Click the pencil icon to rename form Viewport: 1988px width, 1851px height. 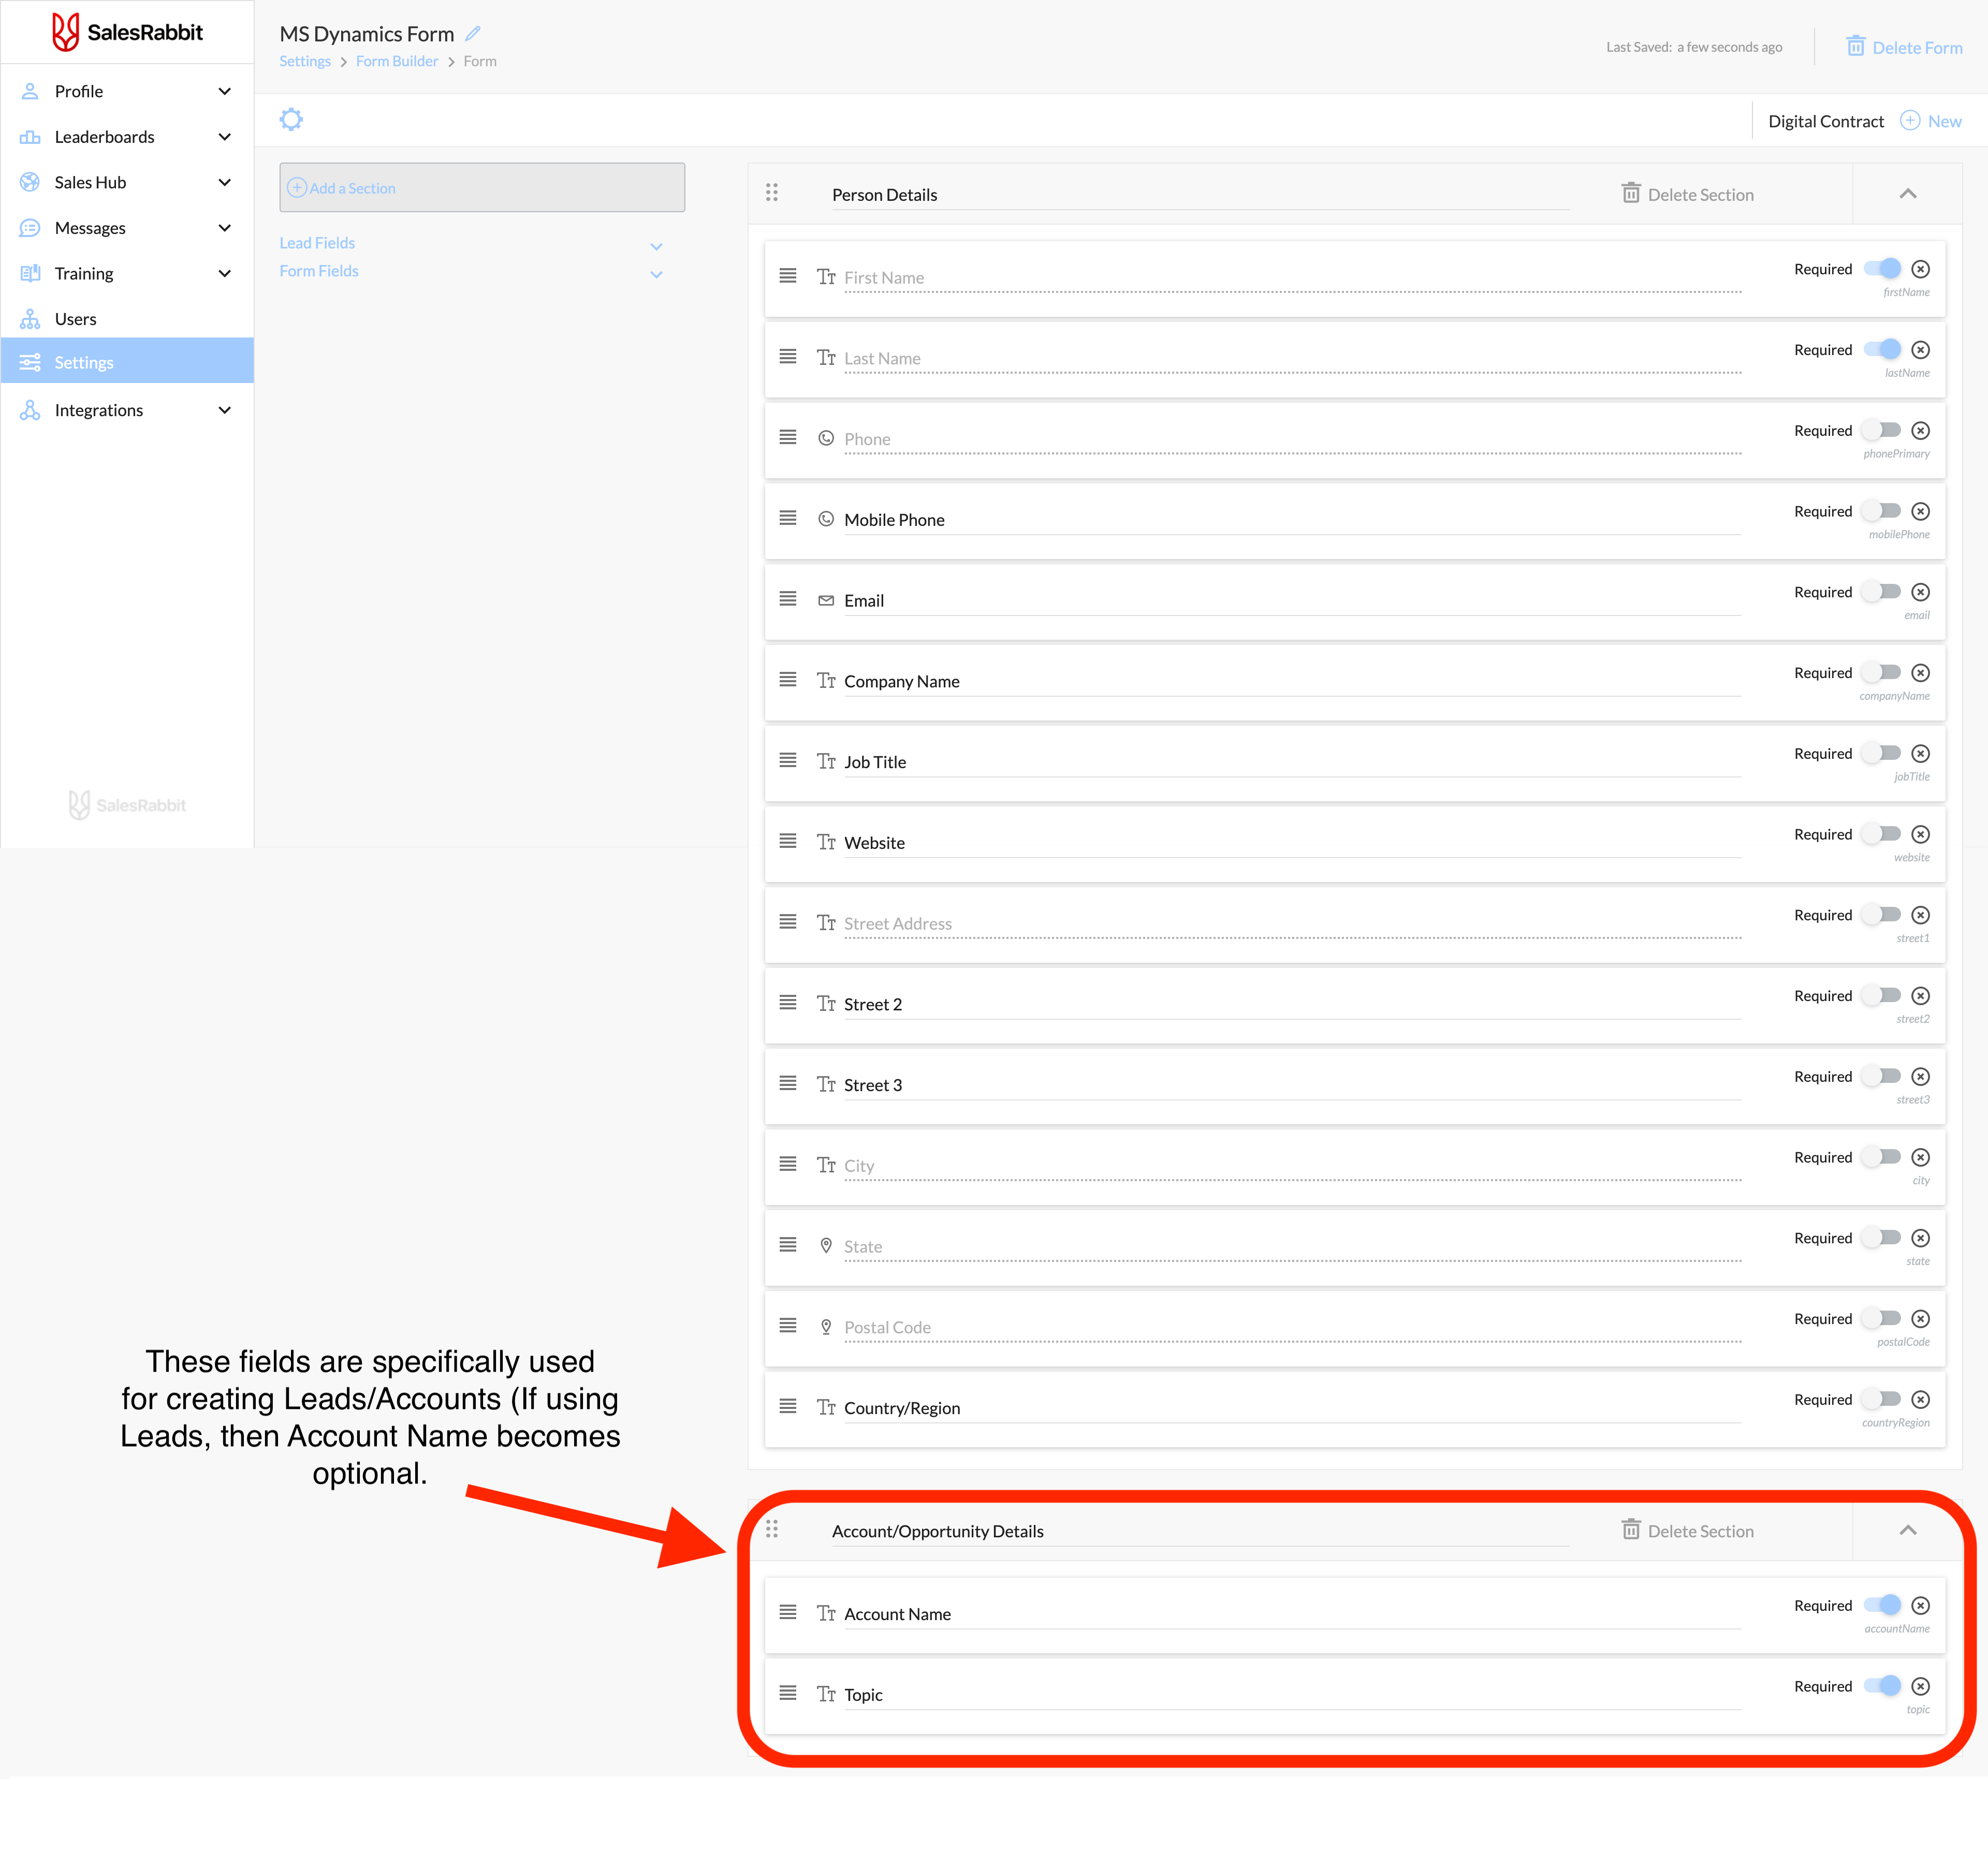point(474,33)
